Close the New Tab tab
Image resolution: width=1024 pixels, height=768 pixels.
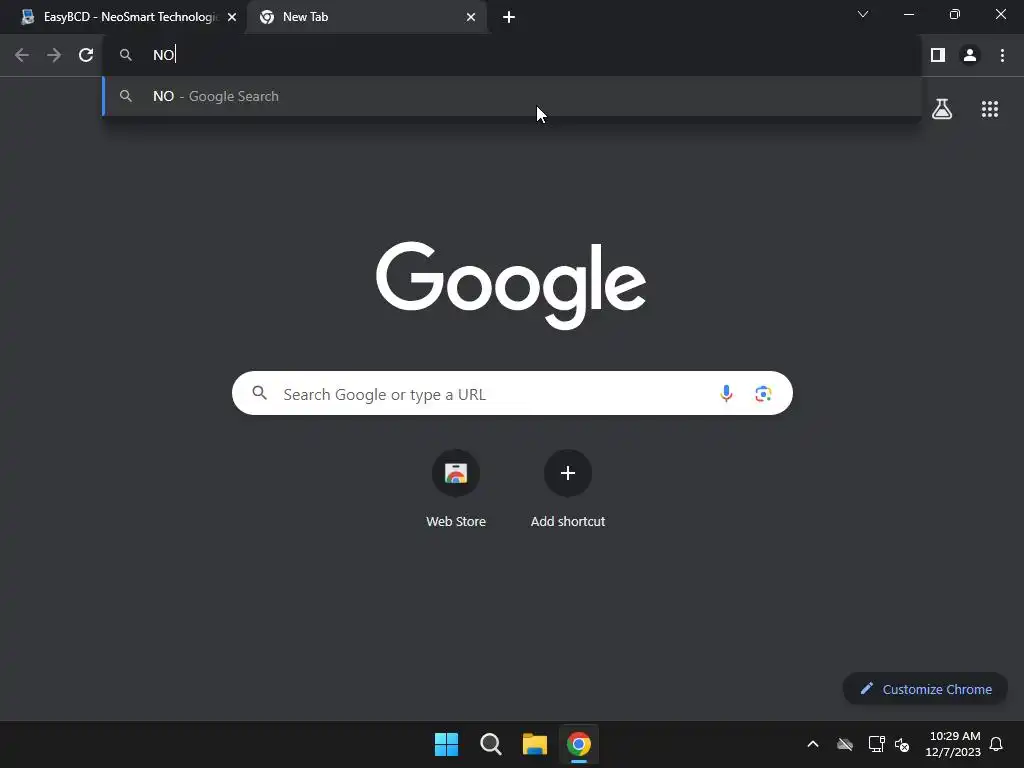[471, 17]
